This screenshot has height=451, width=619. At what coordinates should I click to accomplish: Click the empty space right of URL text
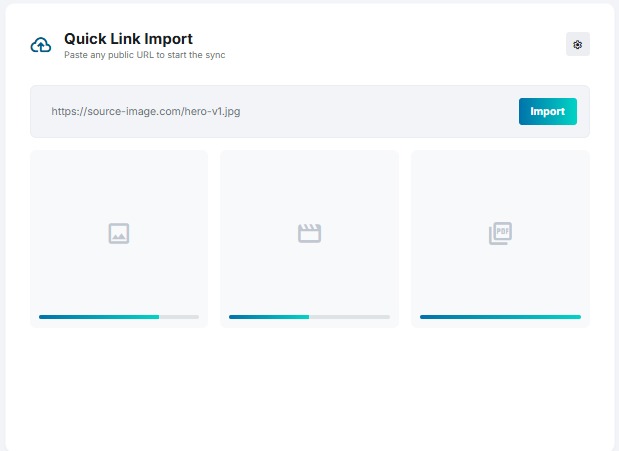coord(380,111)
